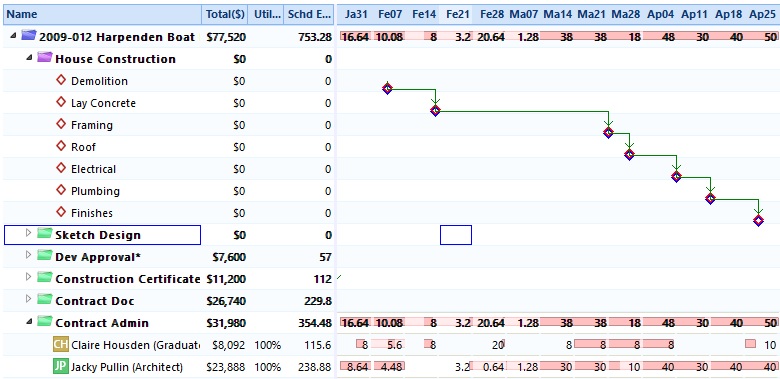Select the Electrical milestone marker on the Gantt
This screenshot has width=780, height=379.
(x=676, y=176)
